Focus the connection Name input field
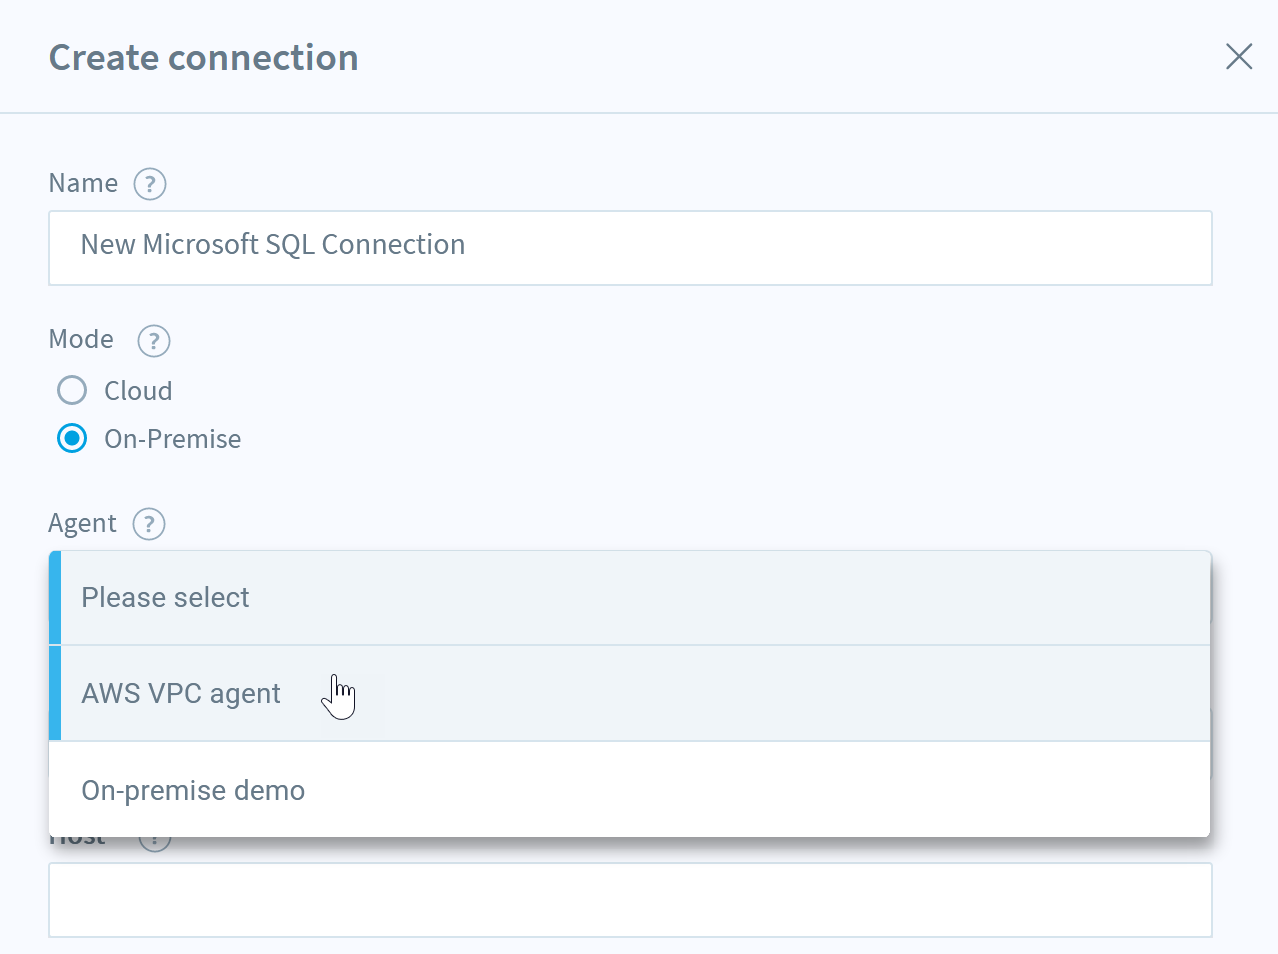This screenshot has height=954, width=1278. tap(630, 248)
